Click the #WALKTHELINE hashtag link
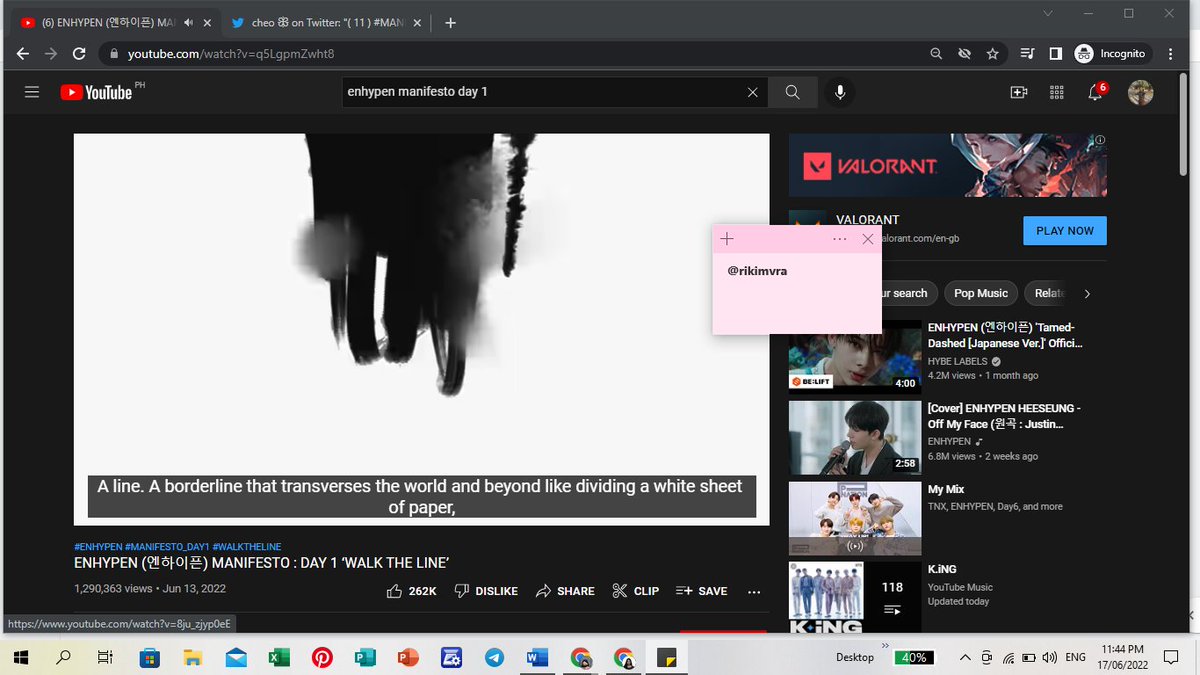The height and width of the screenshot is (675, 1200). coord(247,547)
